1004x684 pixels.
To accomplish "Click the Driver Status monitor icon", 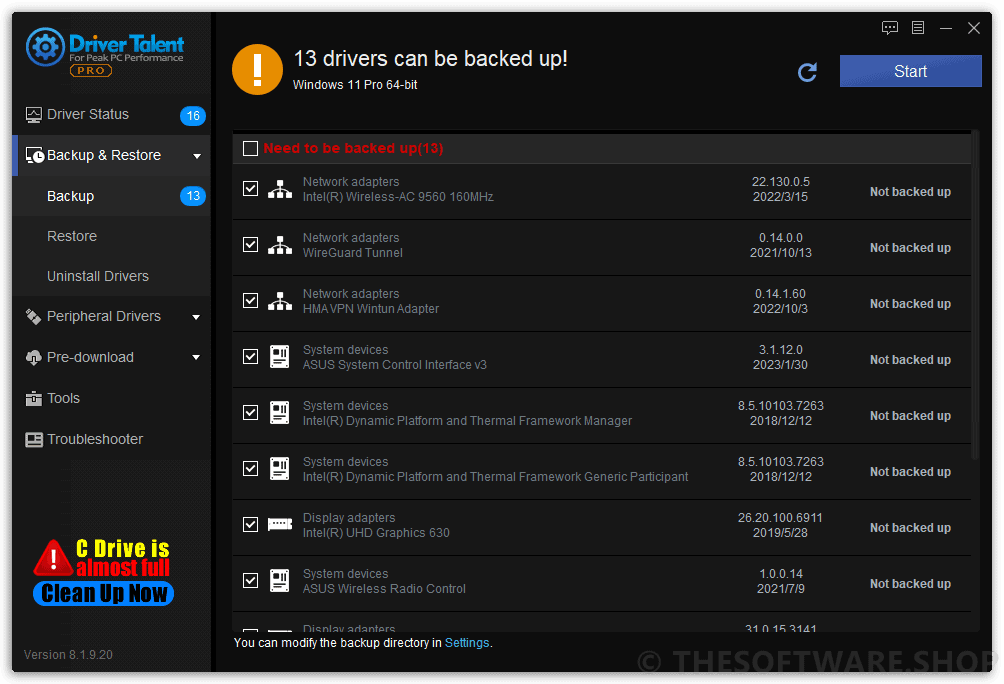I will (x=33, y=115).
